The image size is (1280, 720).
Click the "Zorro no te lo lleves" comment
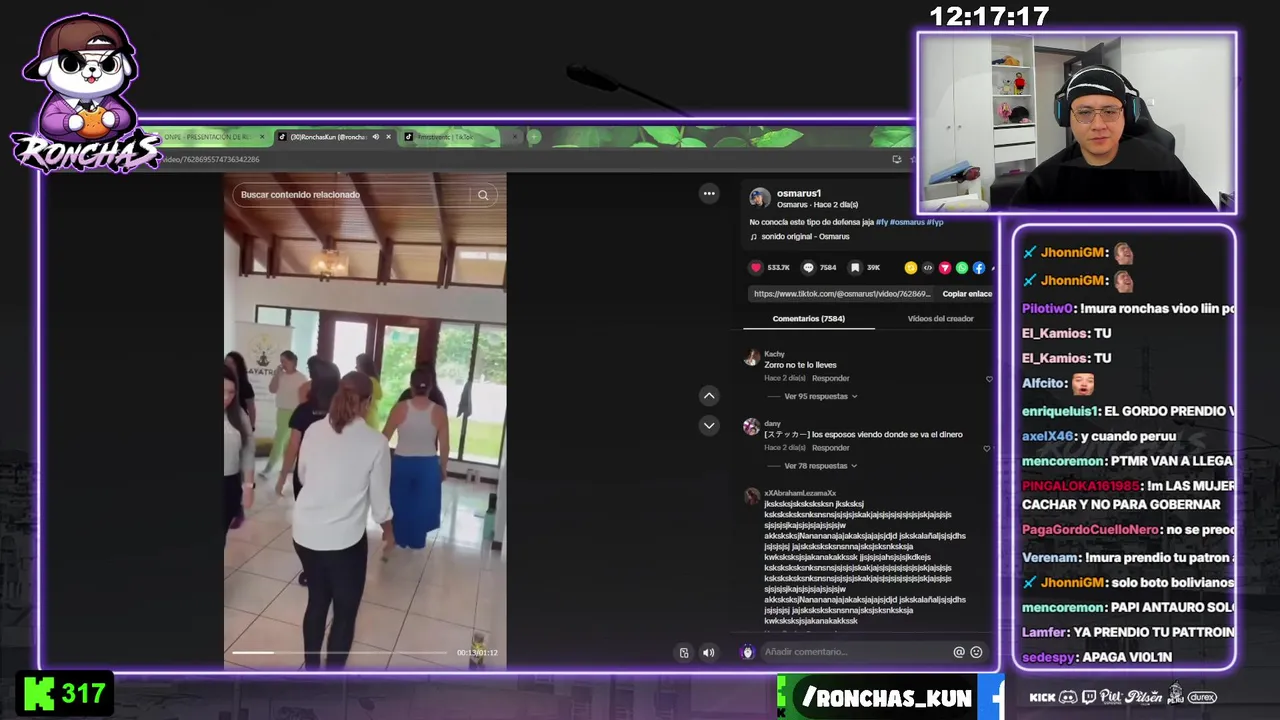click(800, 365)
